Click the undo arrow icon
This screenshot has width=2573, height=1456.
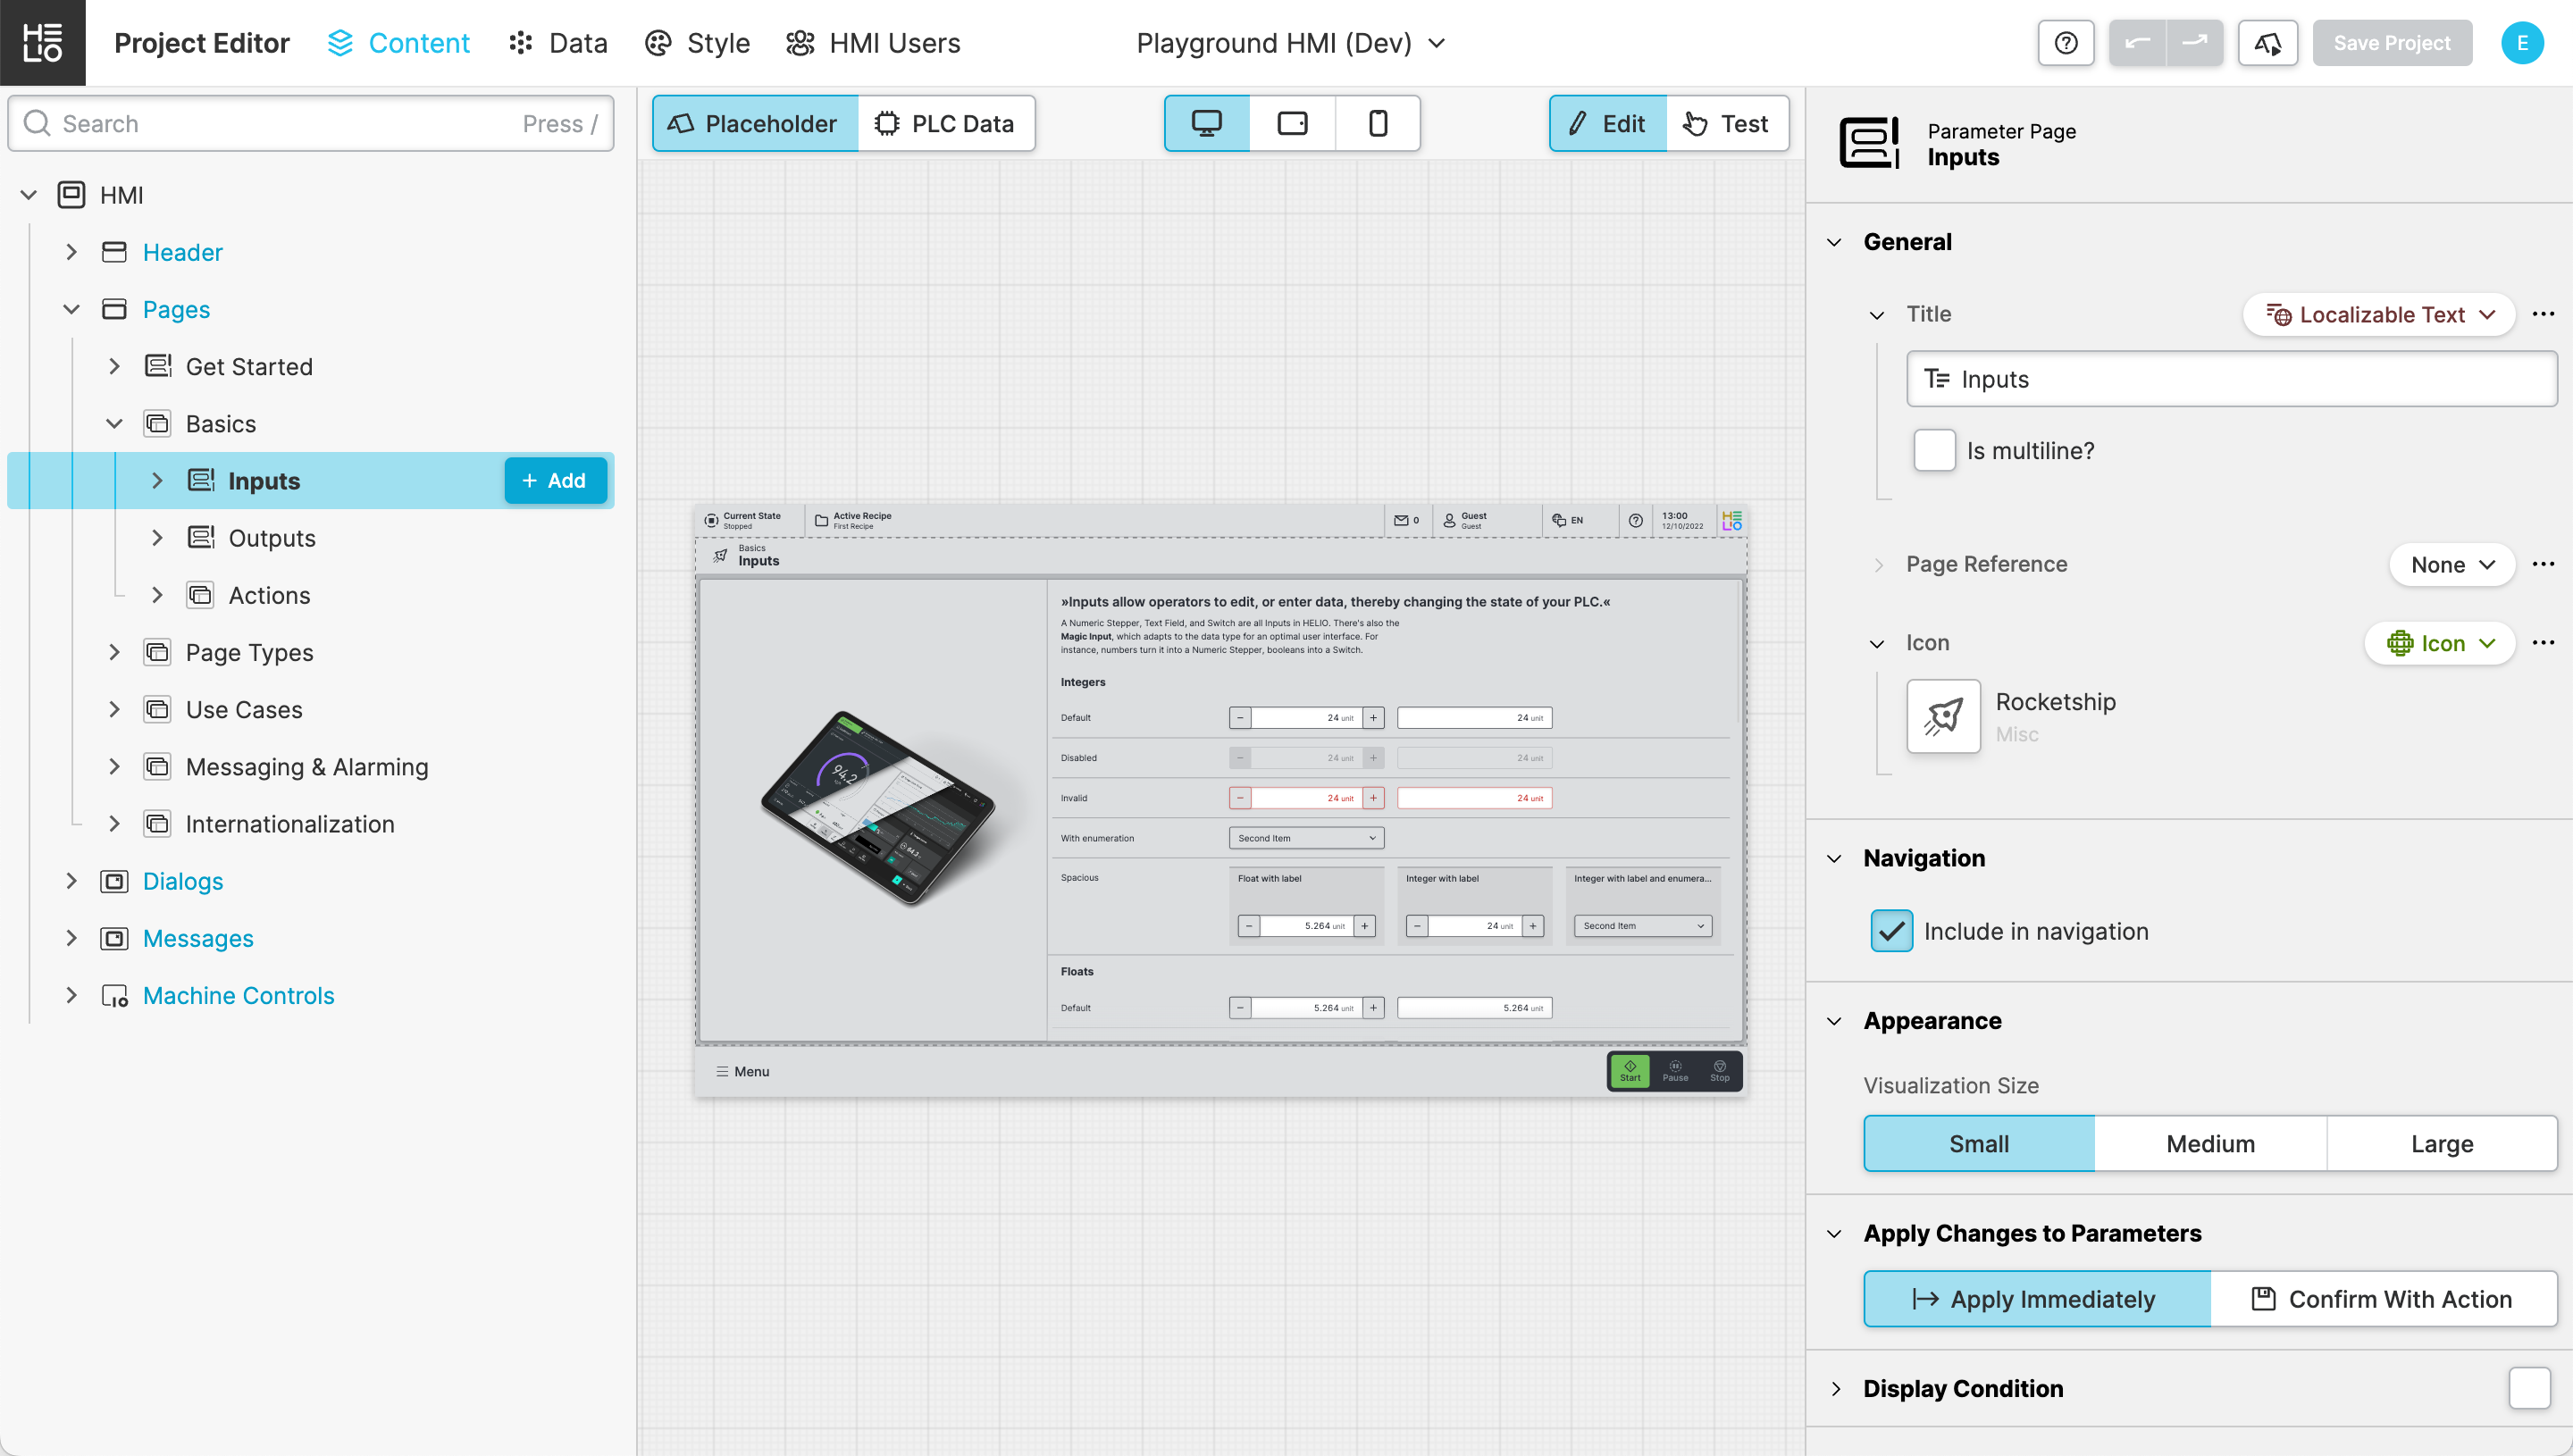[x=2137, y=43]
